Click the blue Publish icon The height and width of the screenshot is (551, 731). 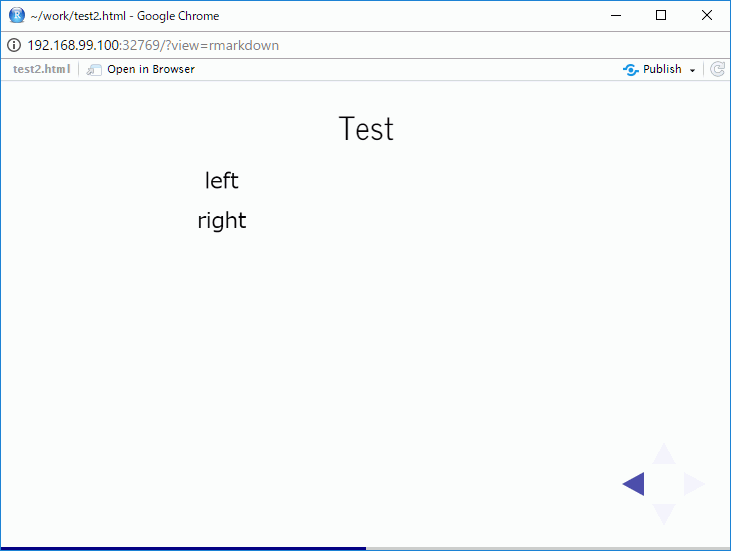pyautogui.click(x=630, y=69)
